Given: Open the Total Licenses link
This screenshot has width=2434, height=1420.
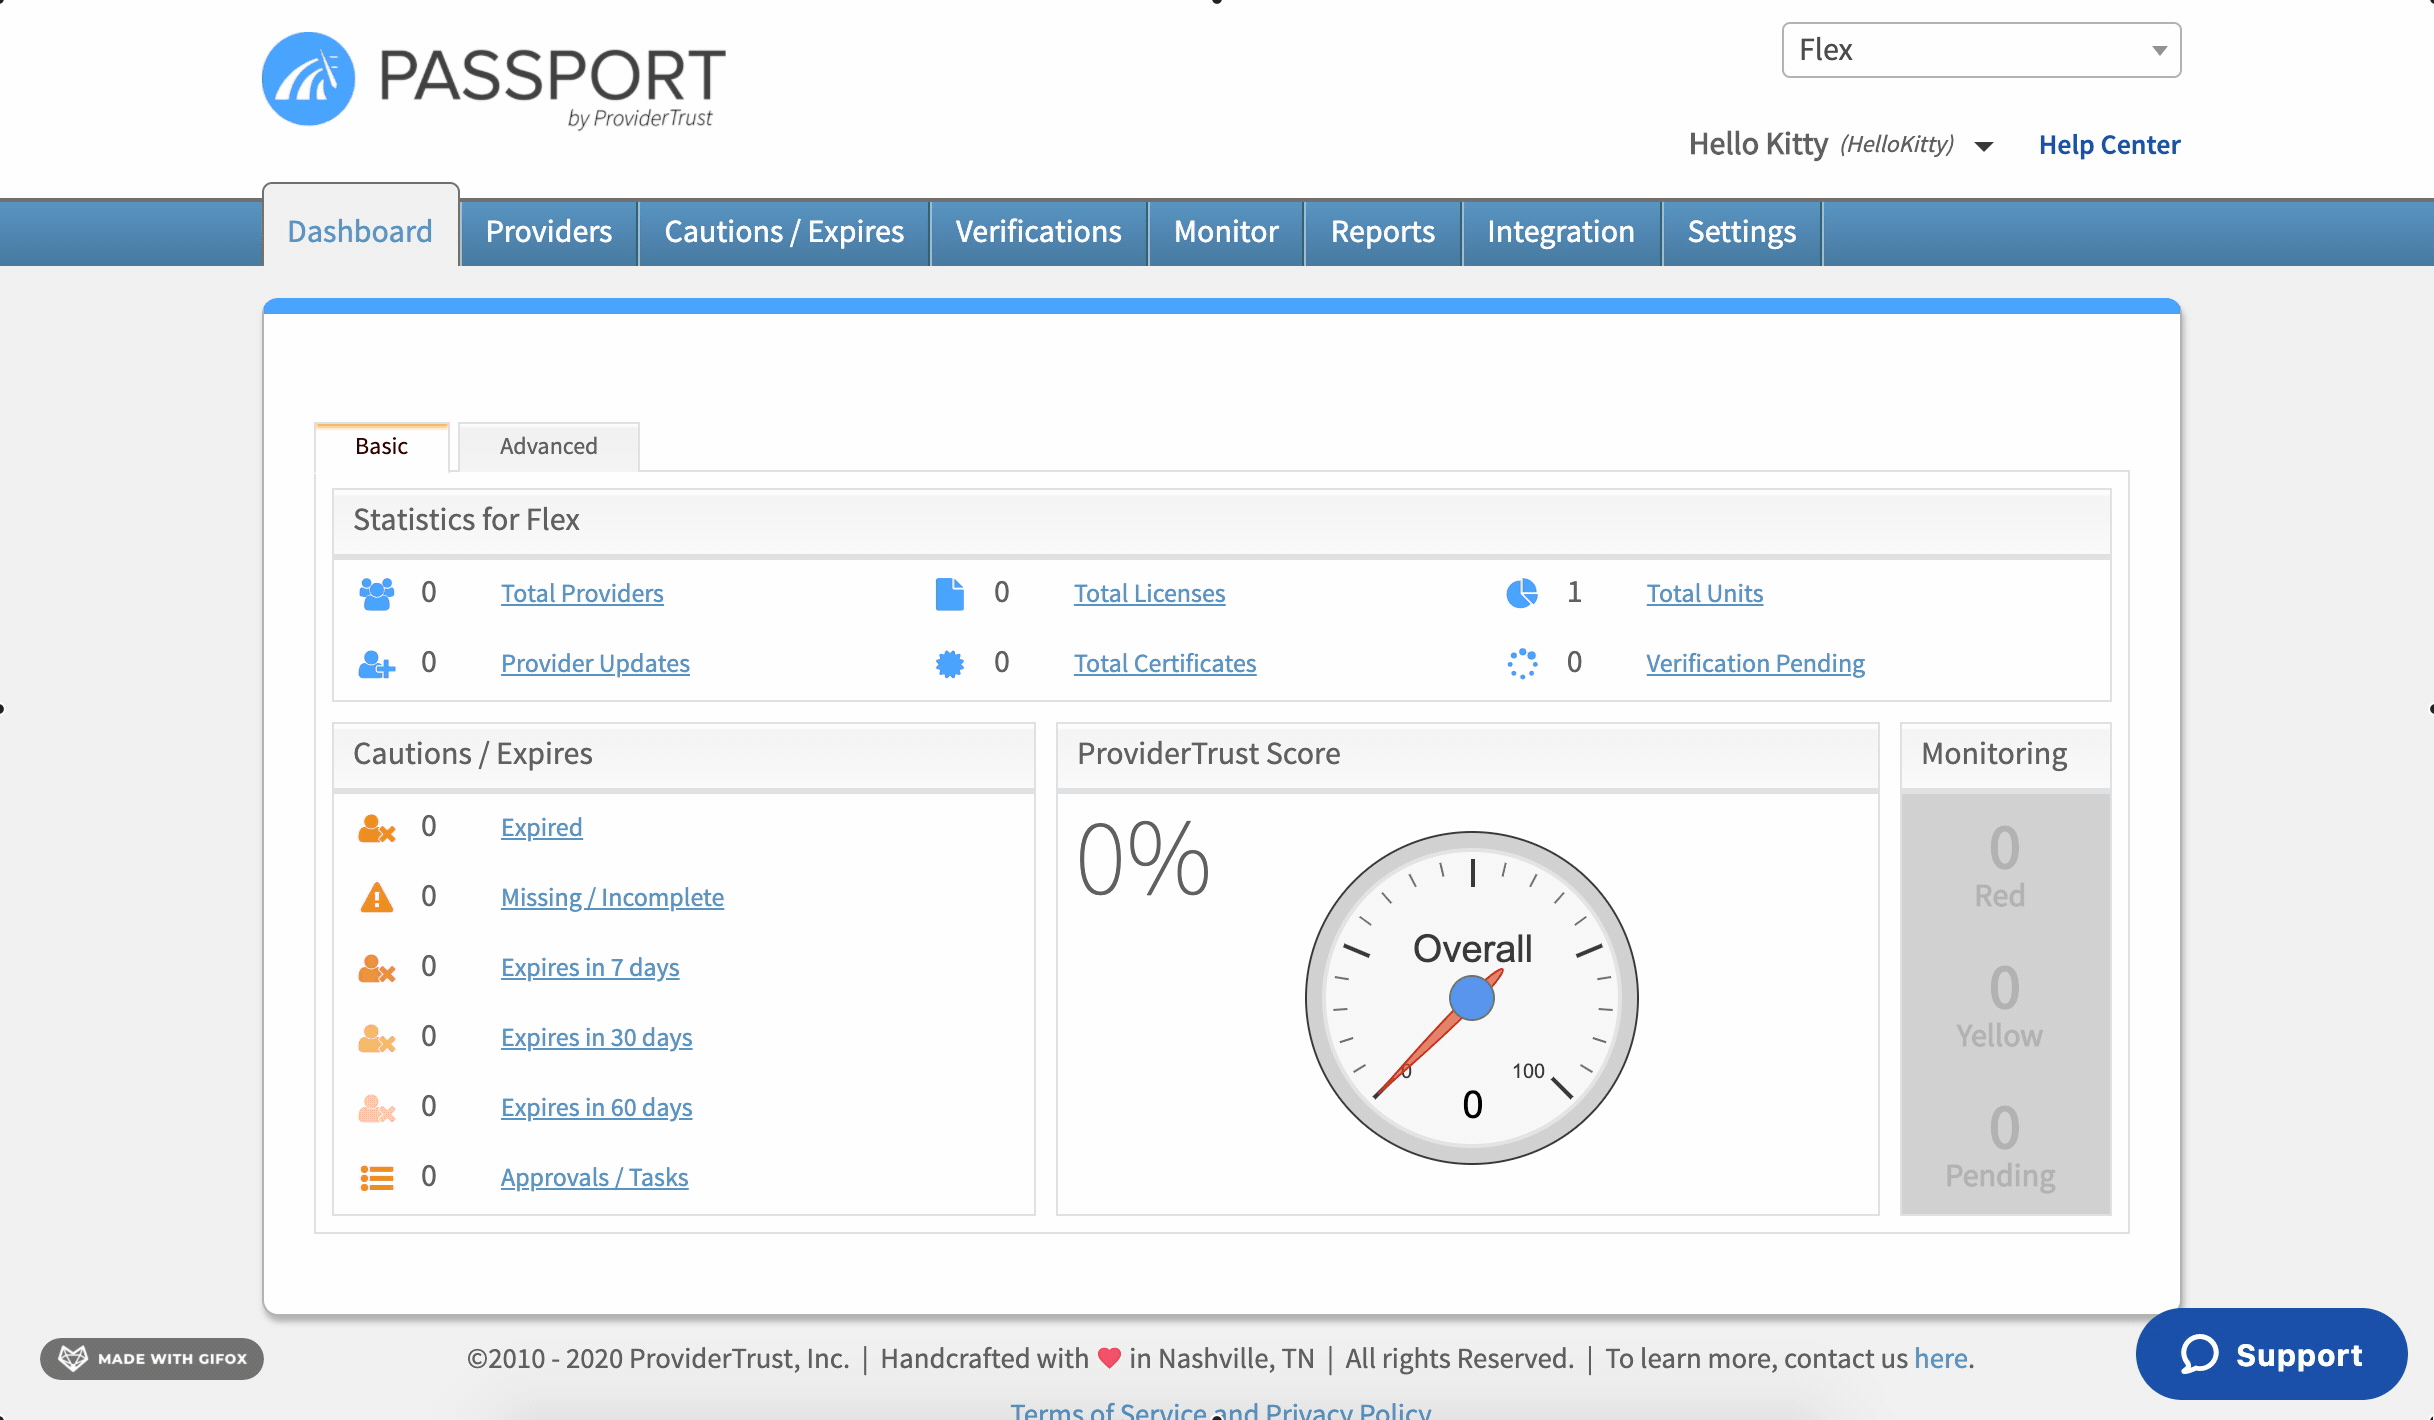Looking at the screenshot, I should (1149, 593).
